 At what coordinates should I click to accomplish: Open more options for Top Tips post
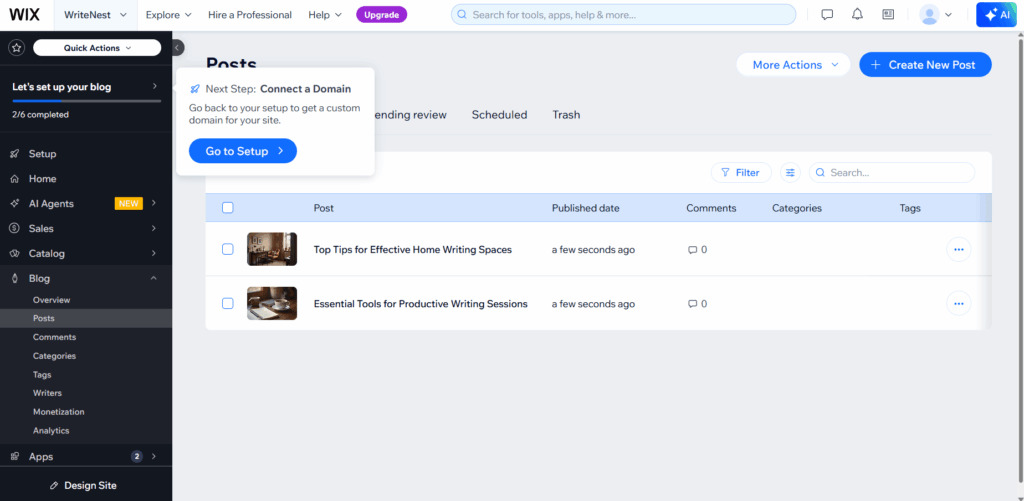(959, 250)
